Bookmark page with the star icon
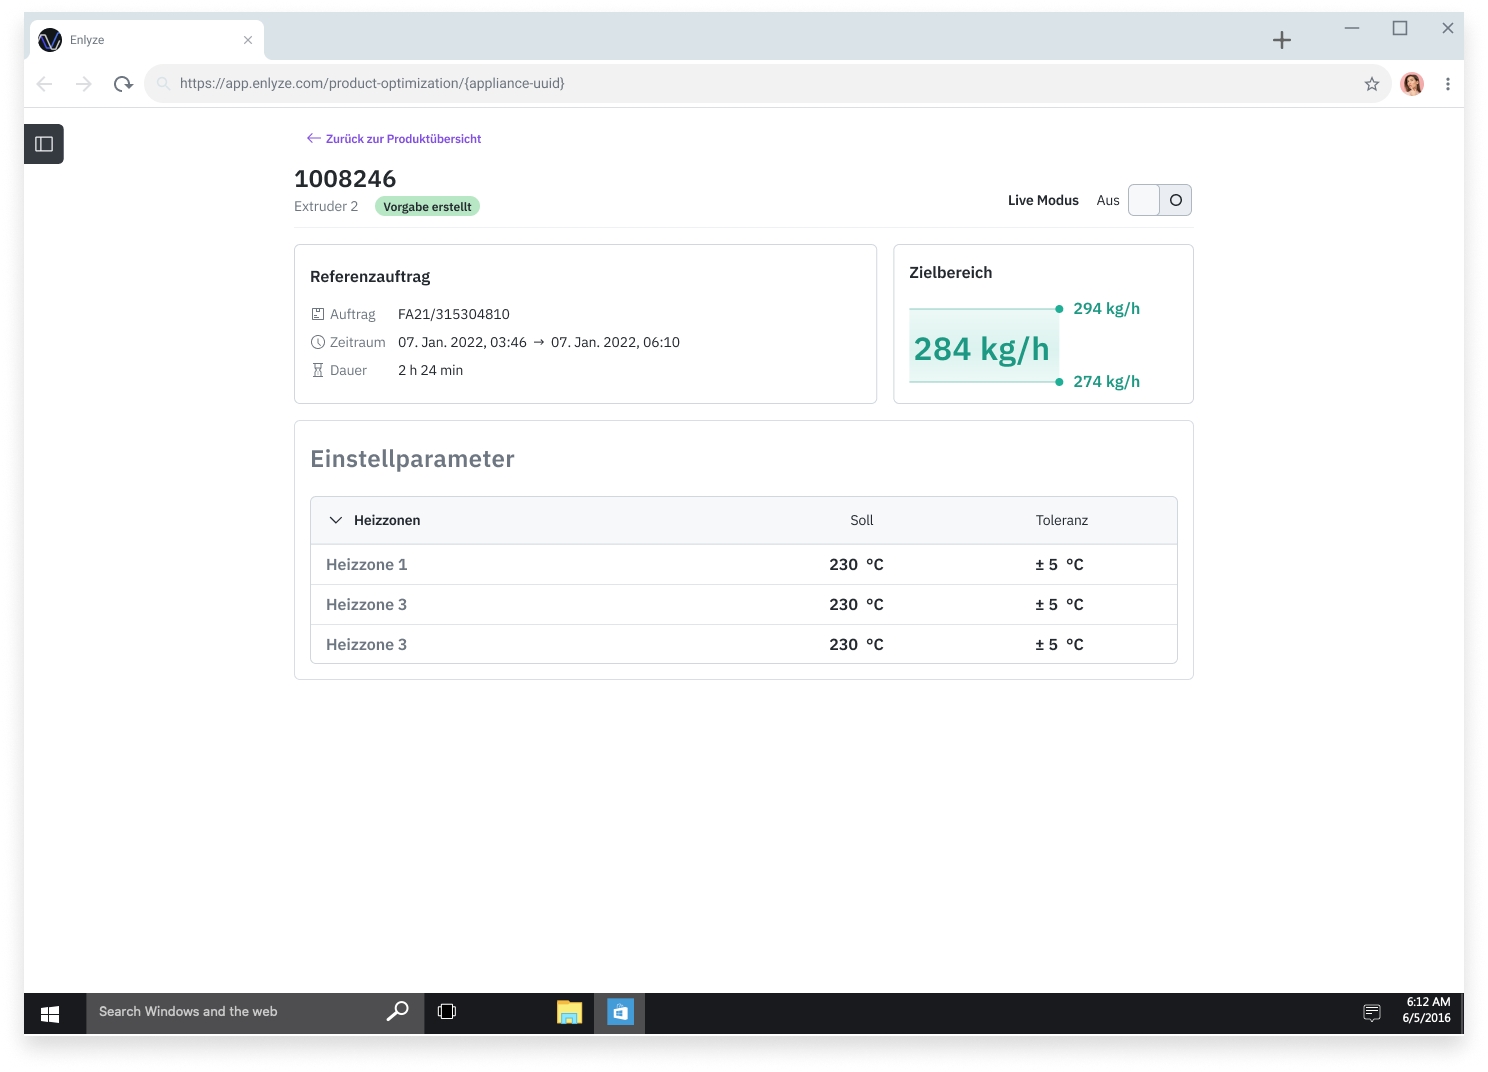 click(1371, 84)
